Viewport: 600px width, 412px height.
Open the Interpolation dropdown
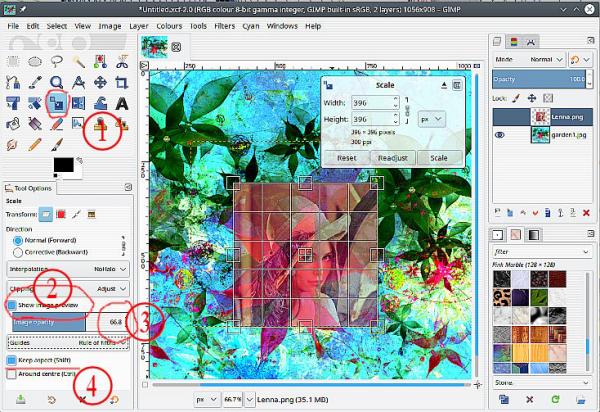click(x=68, y=269)
